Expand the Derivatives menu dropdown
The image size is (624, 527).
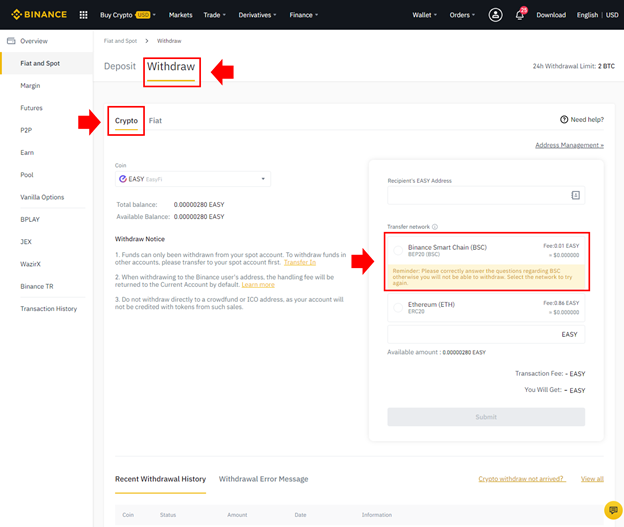pos(257,15)
